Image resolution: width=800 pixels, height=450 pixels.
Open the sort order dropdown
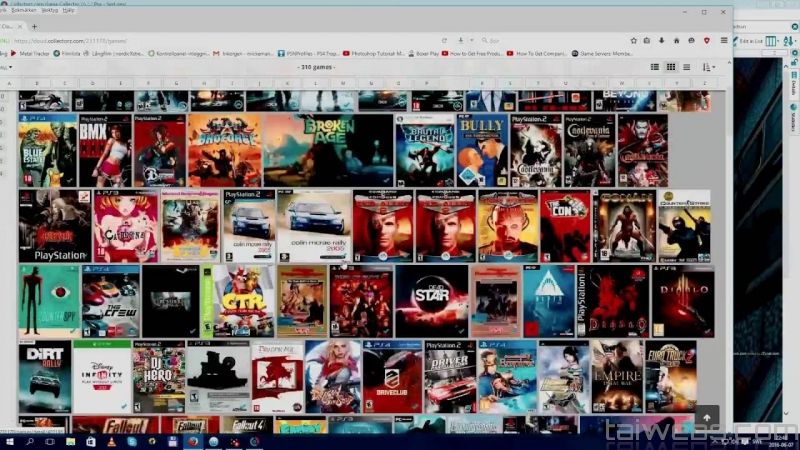coord(707,67)
